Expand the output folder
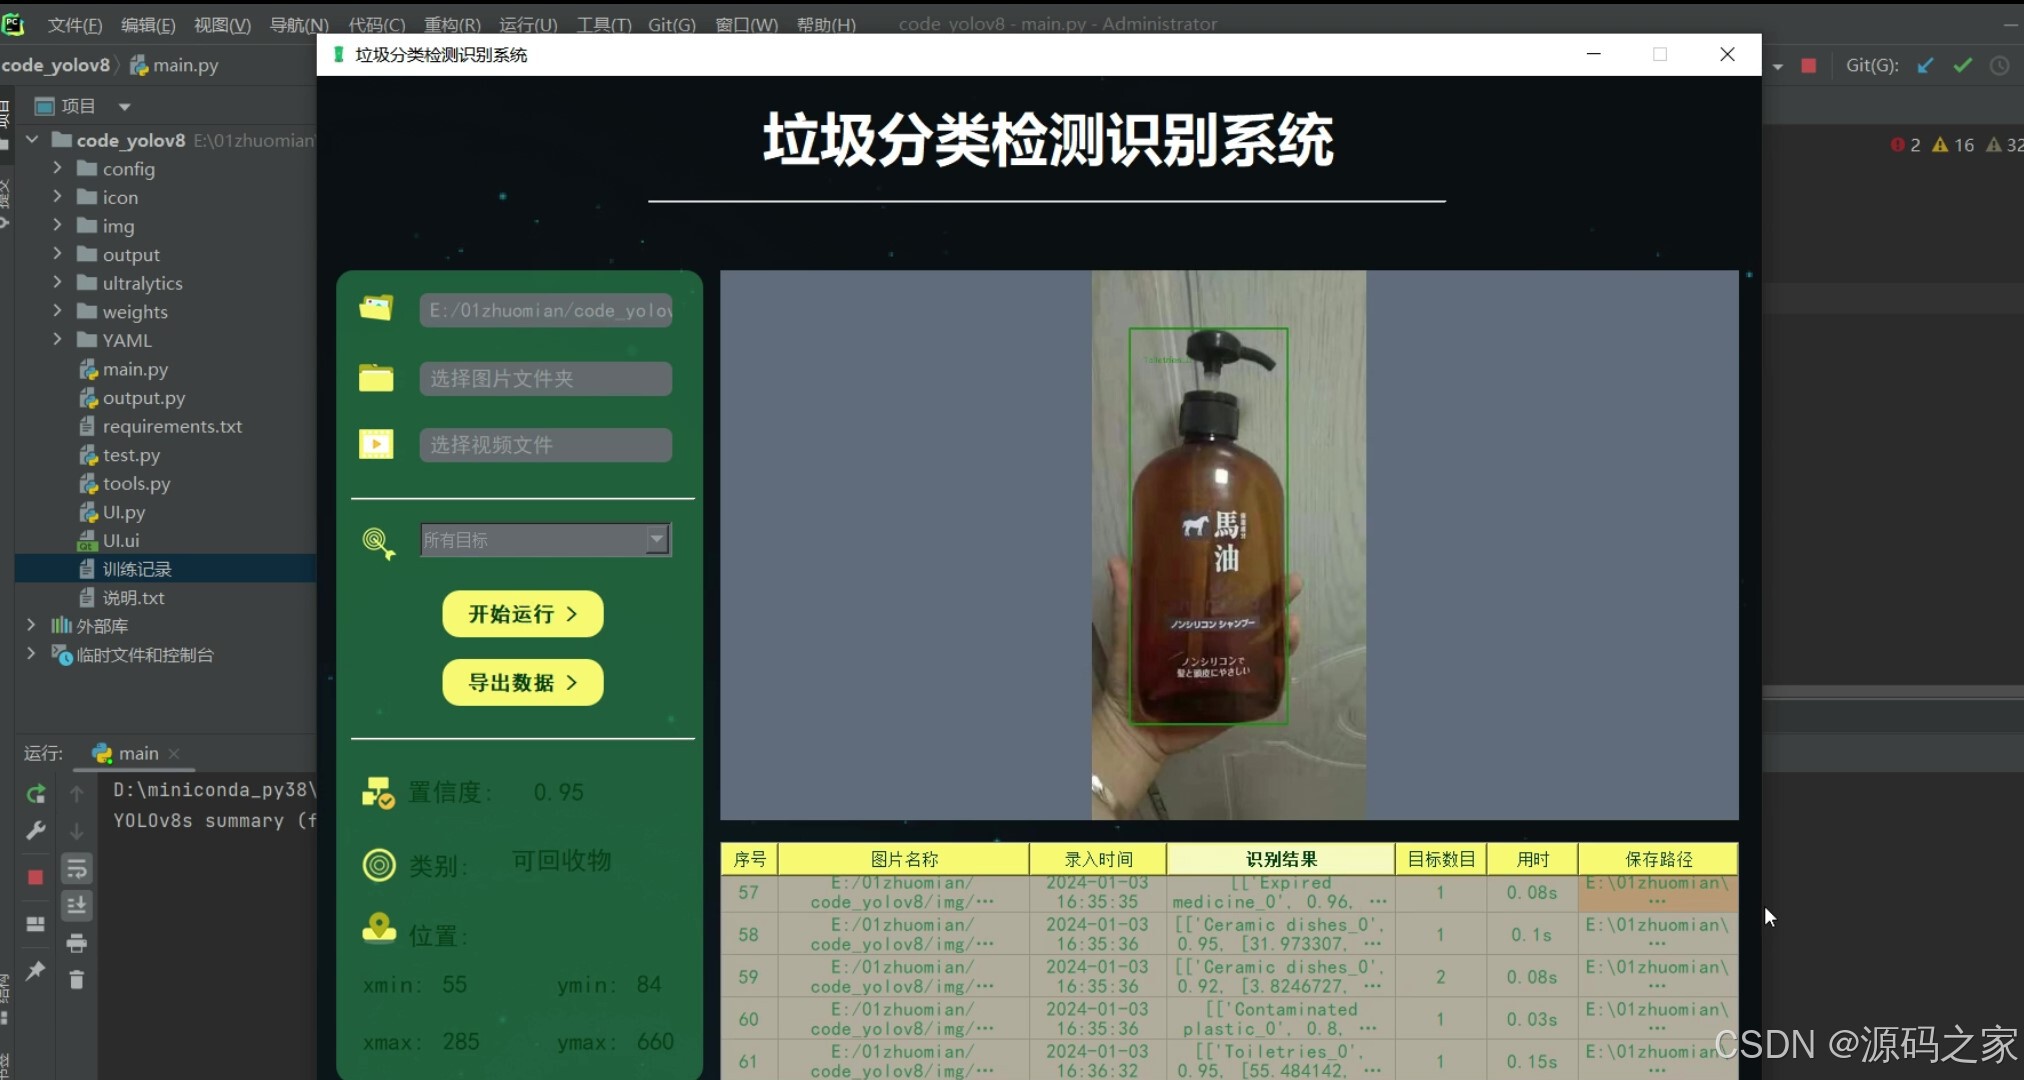 [x=57, y=254]
